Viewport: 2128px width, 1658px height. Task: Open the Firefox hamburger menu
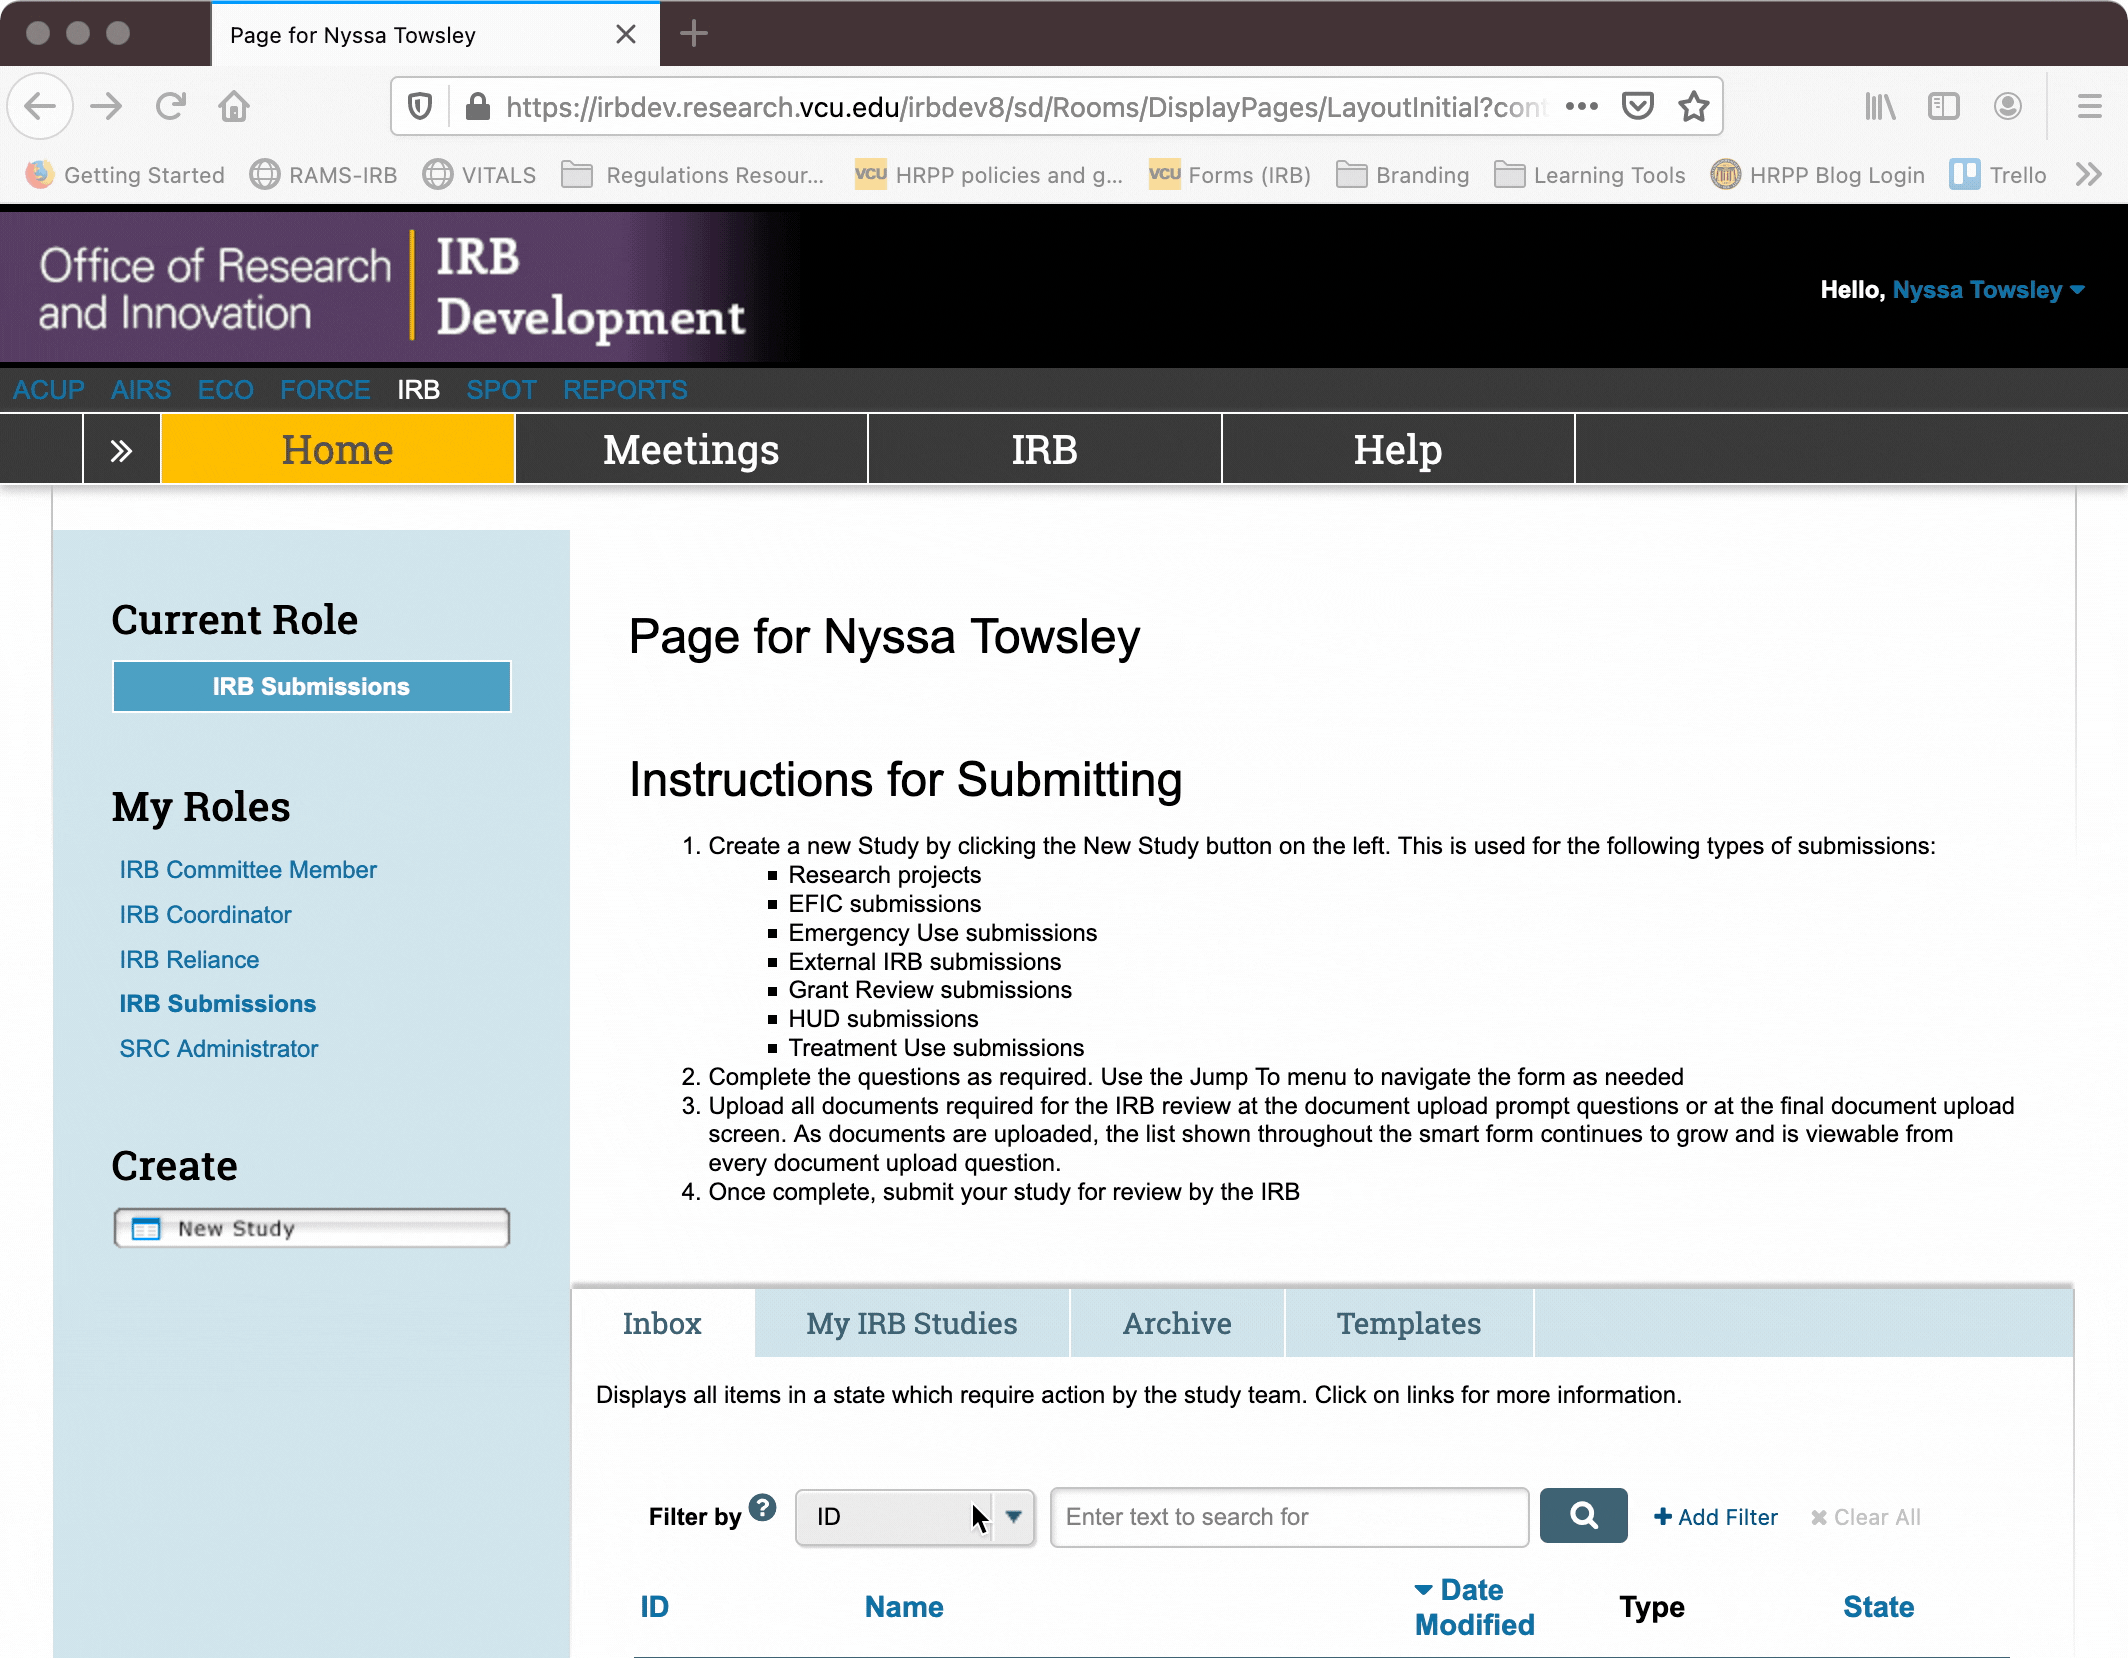tap(2088, 106)
